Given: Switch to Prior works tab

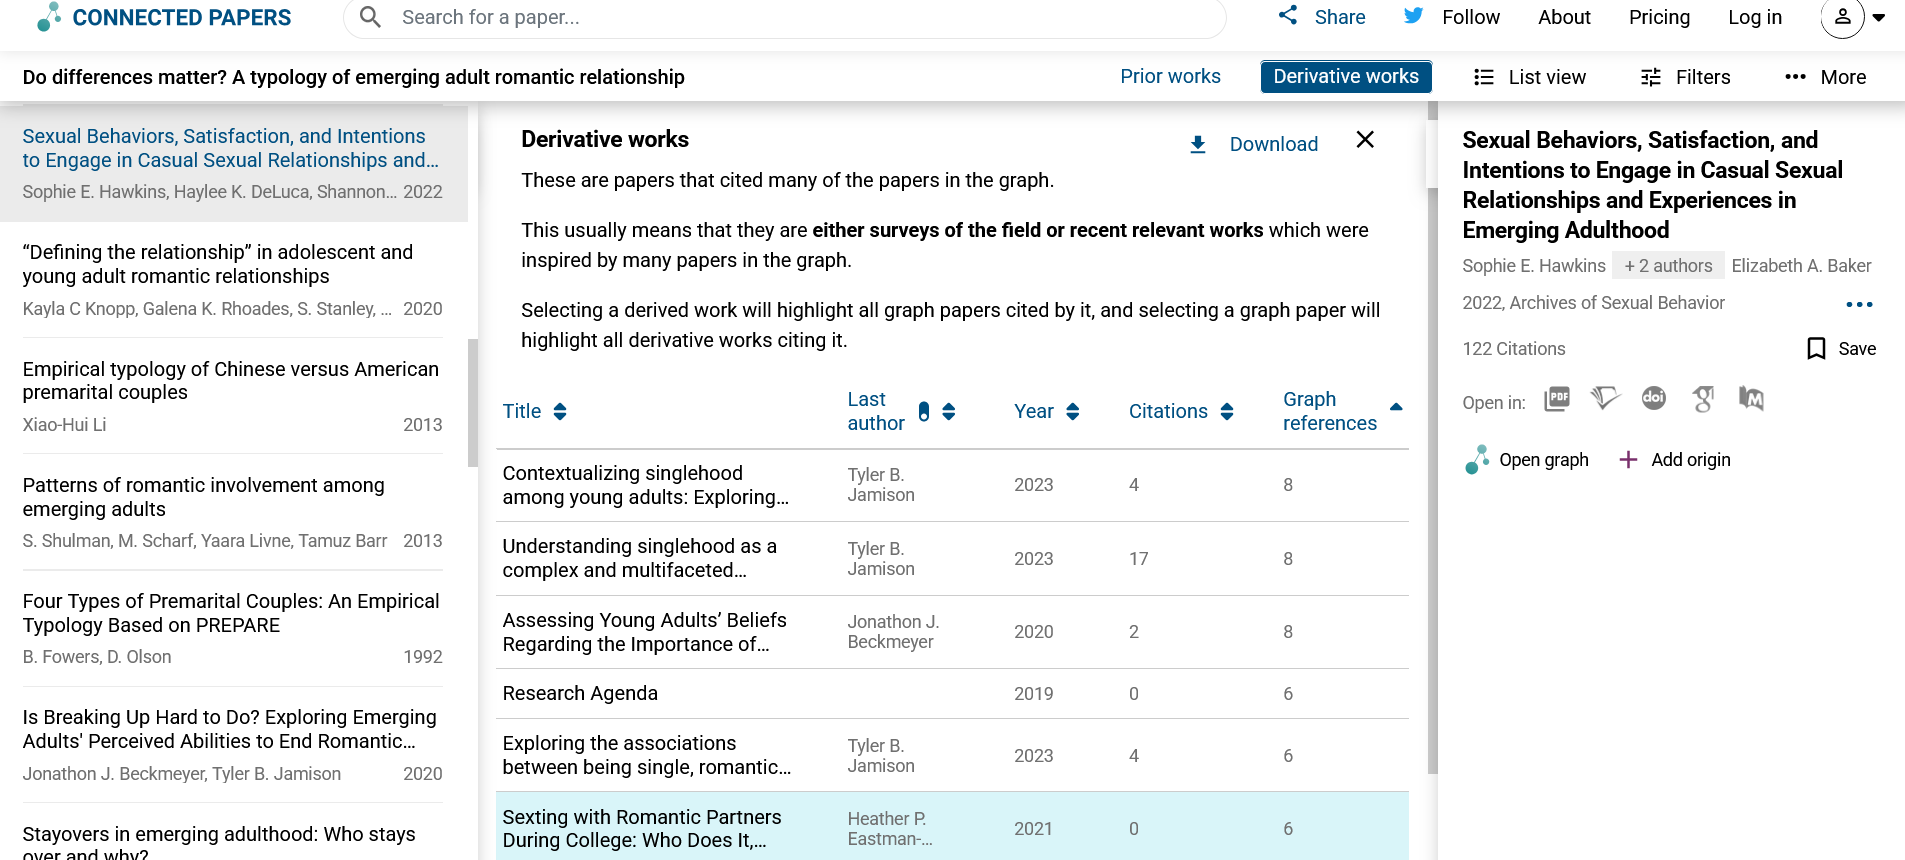Looking at the screenshot, I should click(x=1170, y=77).
